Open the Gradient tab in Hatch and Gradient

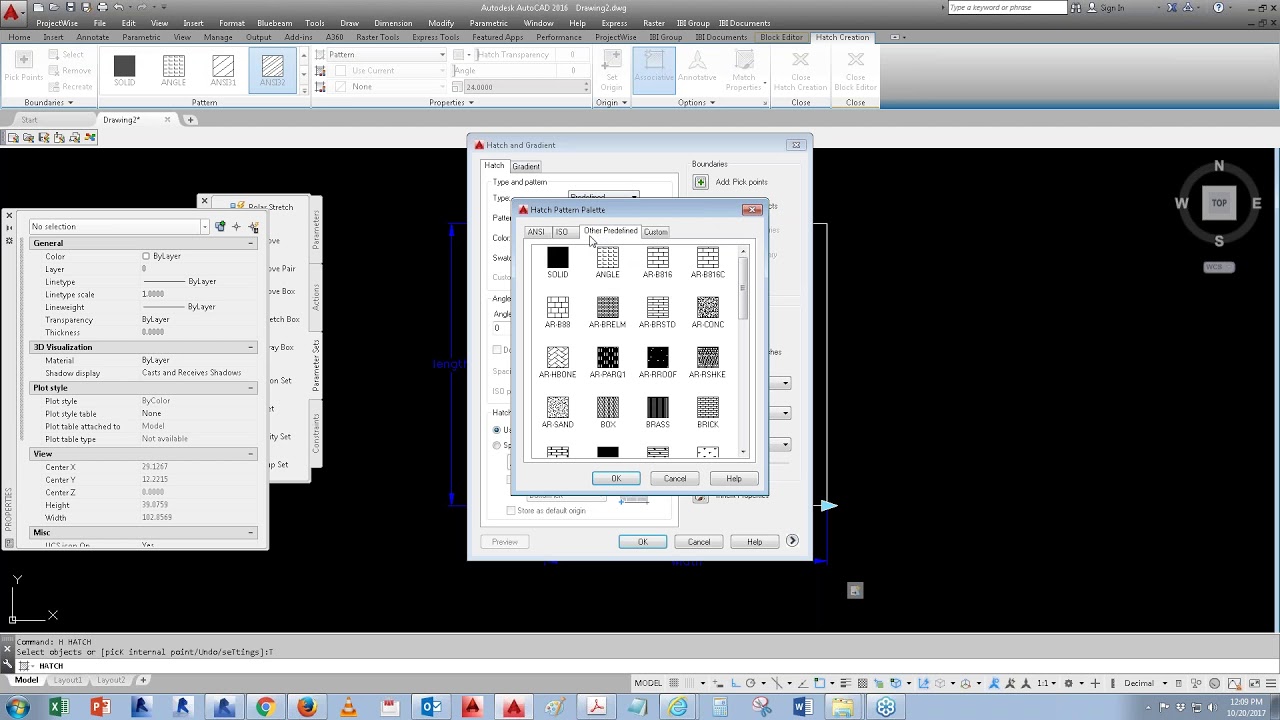(526, 166)
